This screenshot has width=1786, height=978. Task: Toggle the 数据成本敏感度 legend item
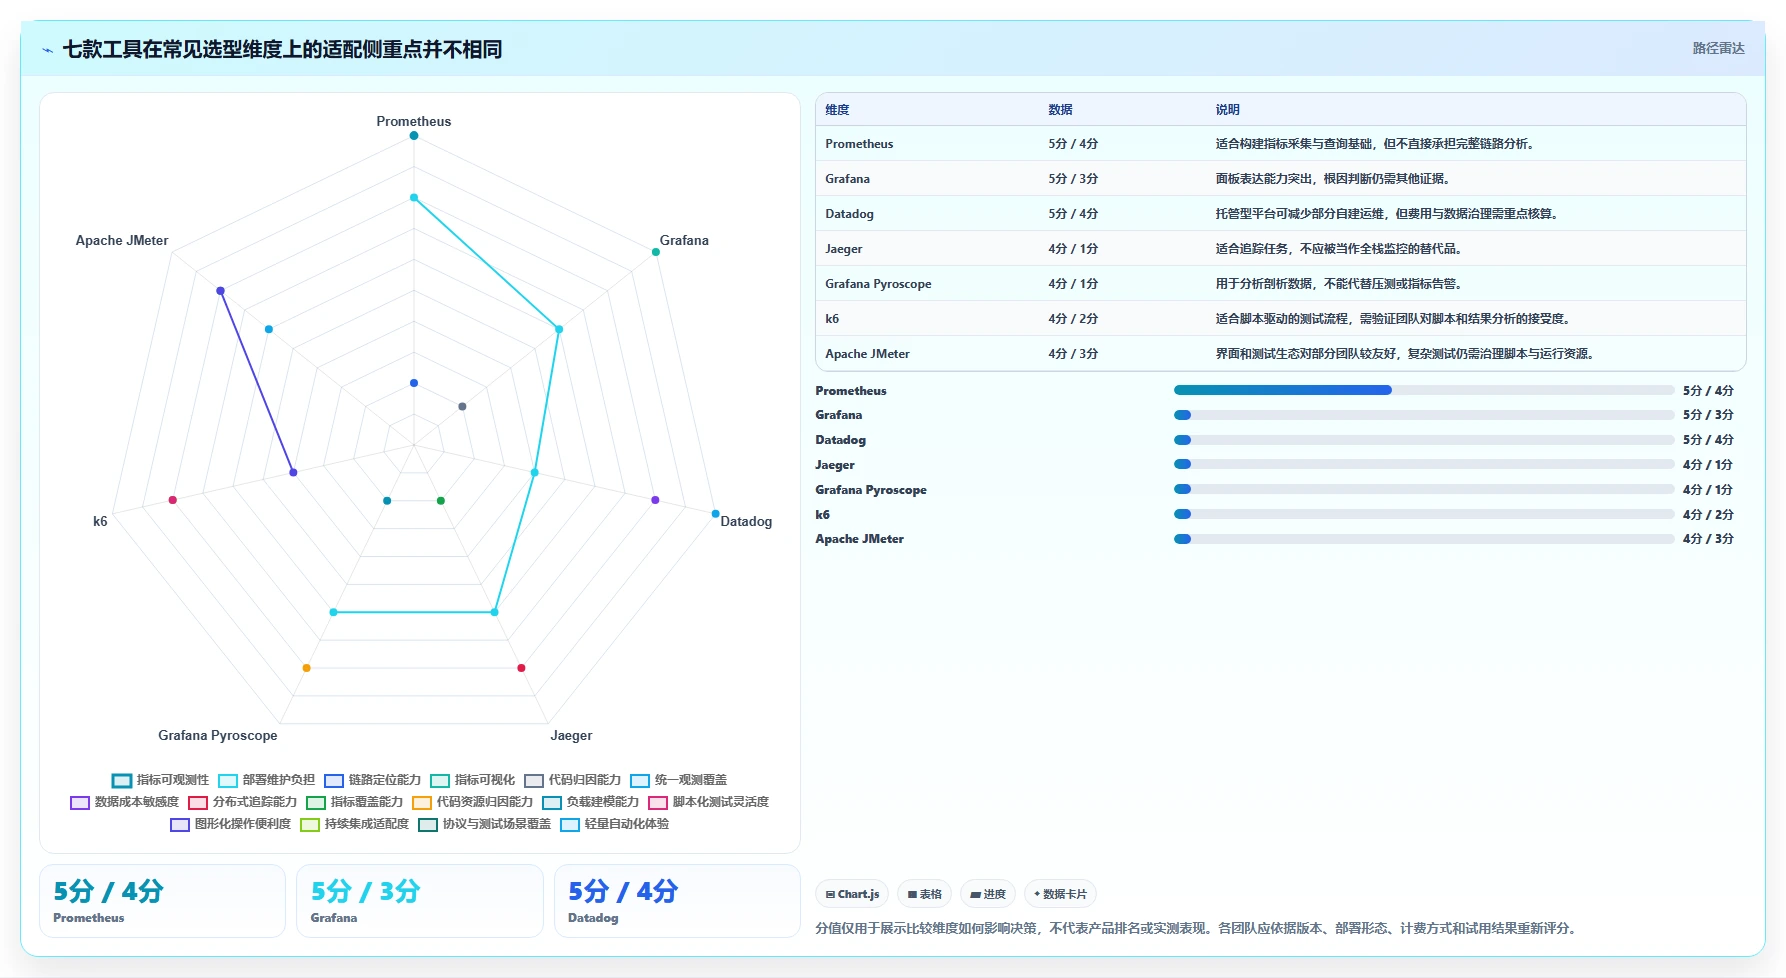pyautogui.click(x=124, y=802)
